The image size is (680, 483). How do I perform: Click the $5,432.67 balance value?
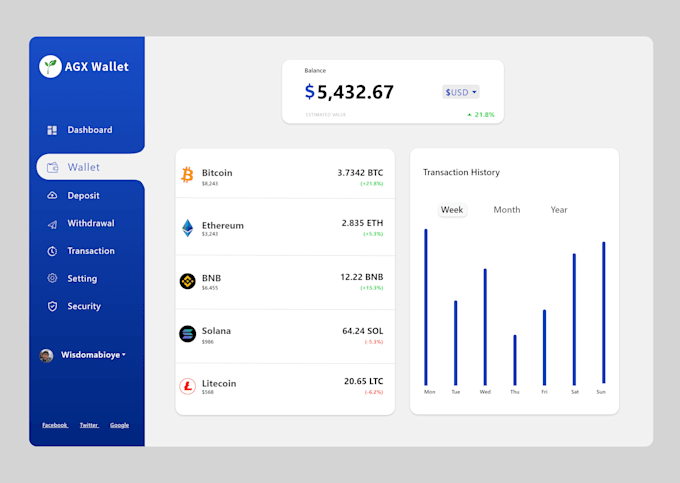[x=349, y=92]
